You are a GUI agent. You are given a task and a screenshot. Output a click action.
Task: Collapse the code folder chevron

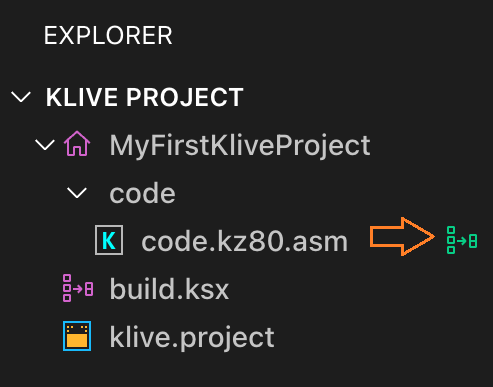pyautogui.click(x=77, y=193)
